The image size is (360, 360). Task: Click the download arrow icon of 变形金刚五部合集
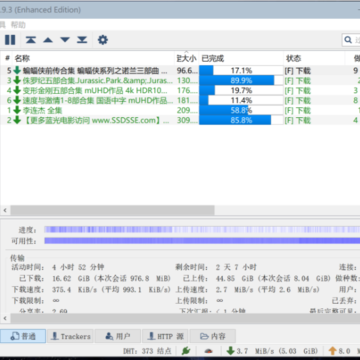(17, 90)
